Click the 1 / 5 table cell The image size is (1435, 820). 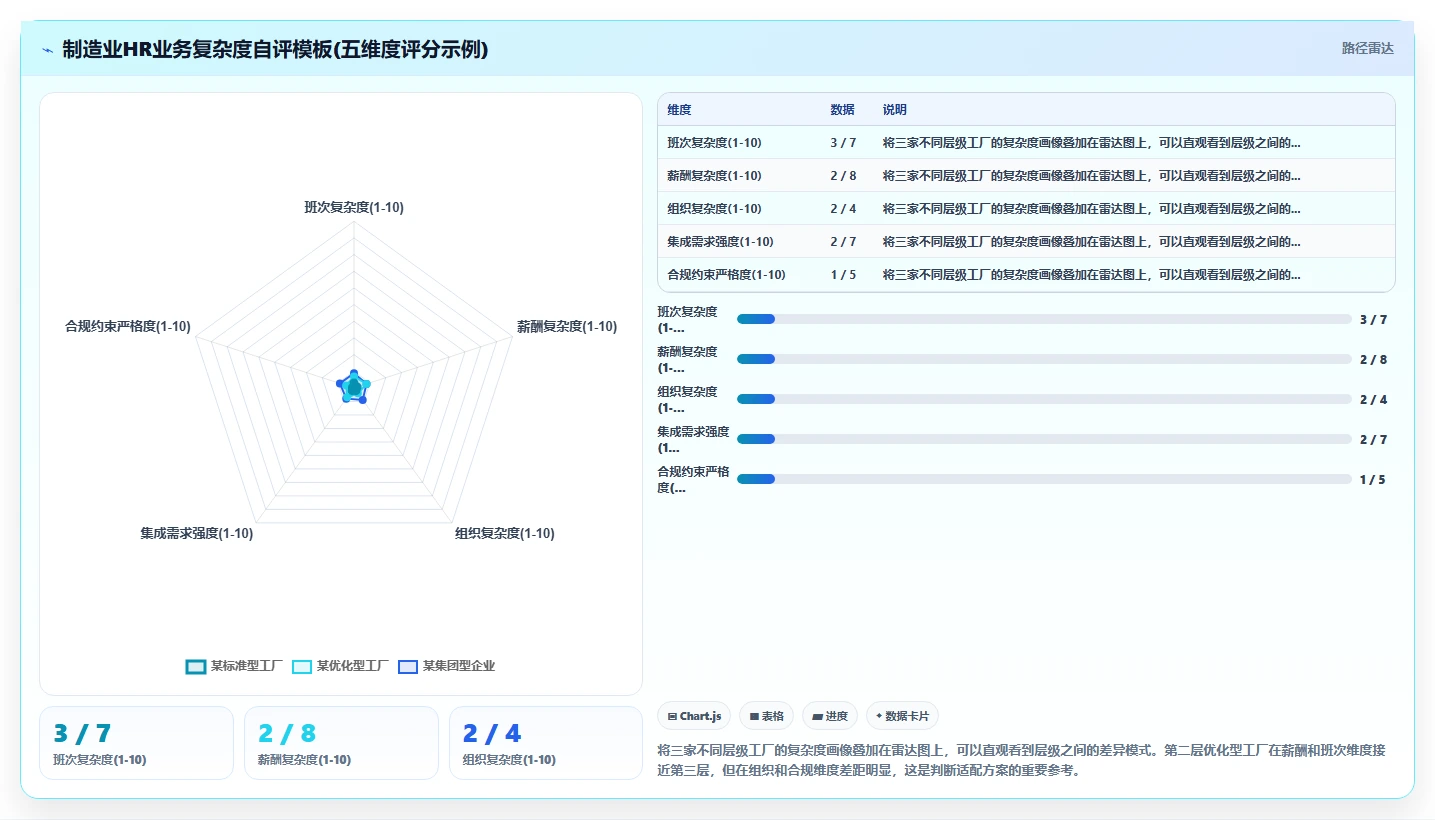tap(843, 275)
